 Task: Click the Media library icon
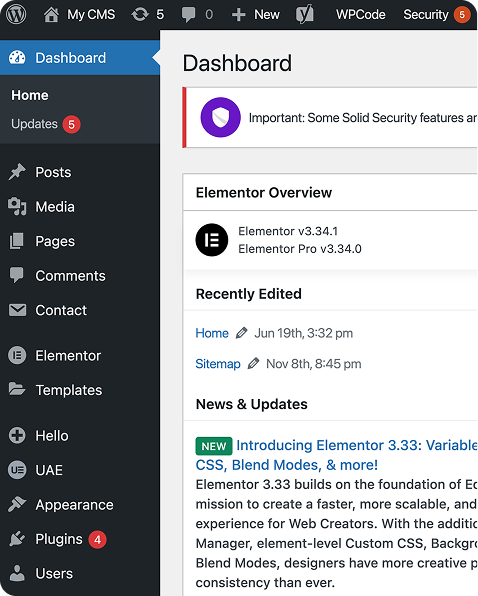17,206
